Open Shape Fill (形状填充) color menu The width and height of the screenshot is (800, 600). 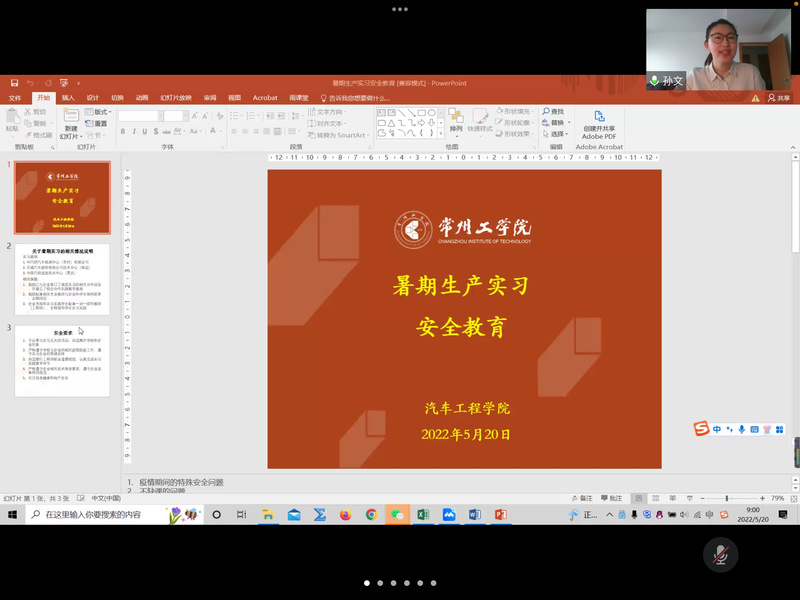[x=515, y=111]
